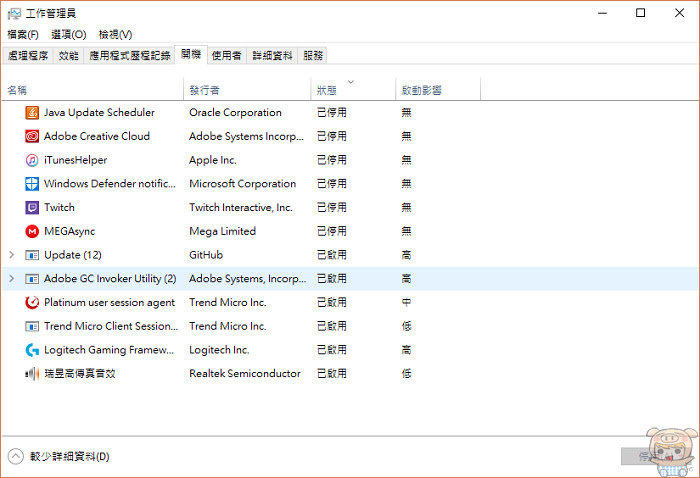
Task: Click publisher Adobe Systems Incorp... in Creative Cloud row
Action: (246, 136)
